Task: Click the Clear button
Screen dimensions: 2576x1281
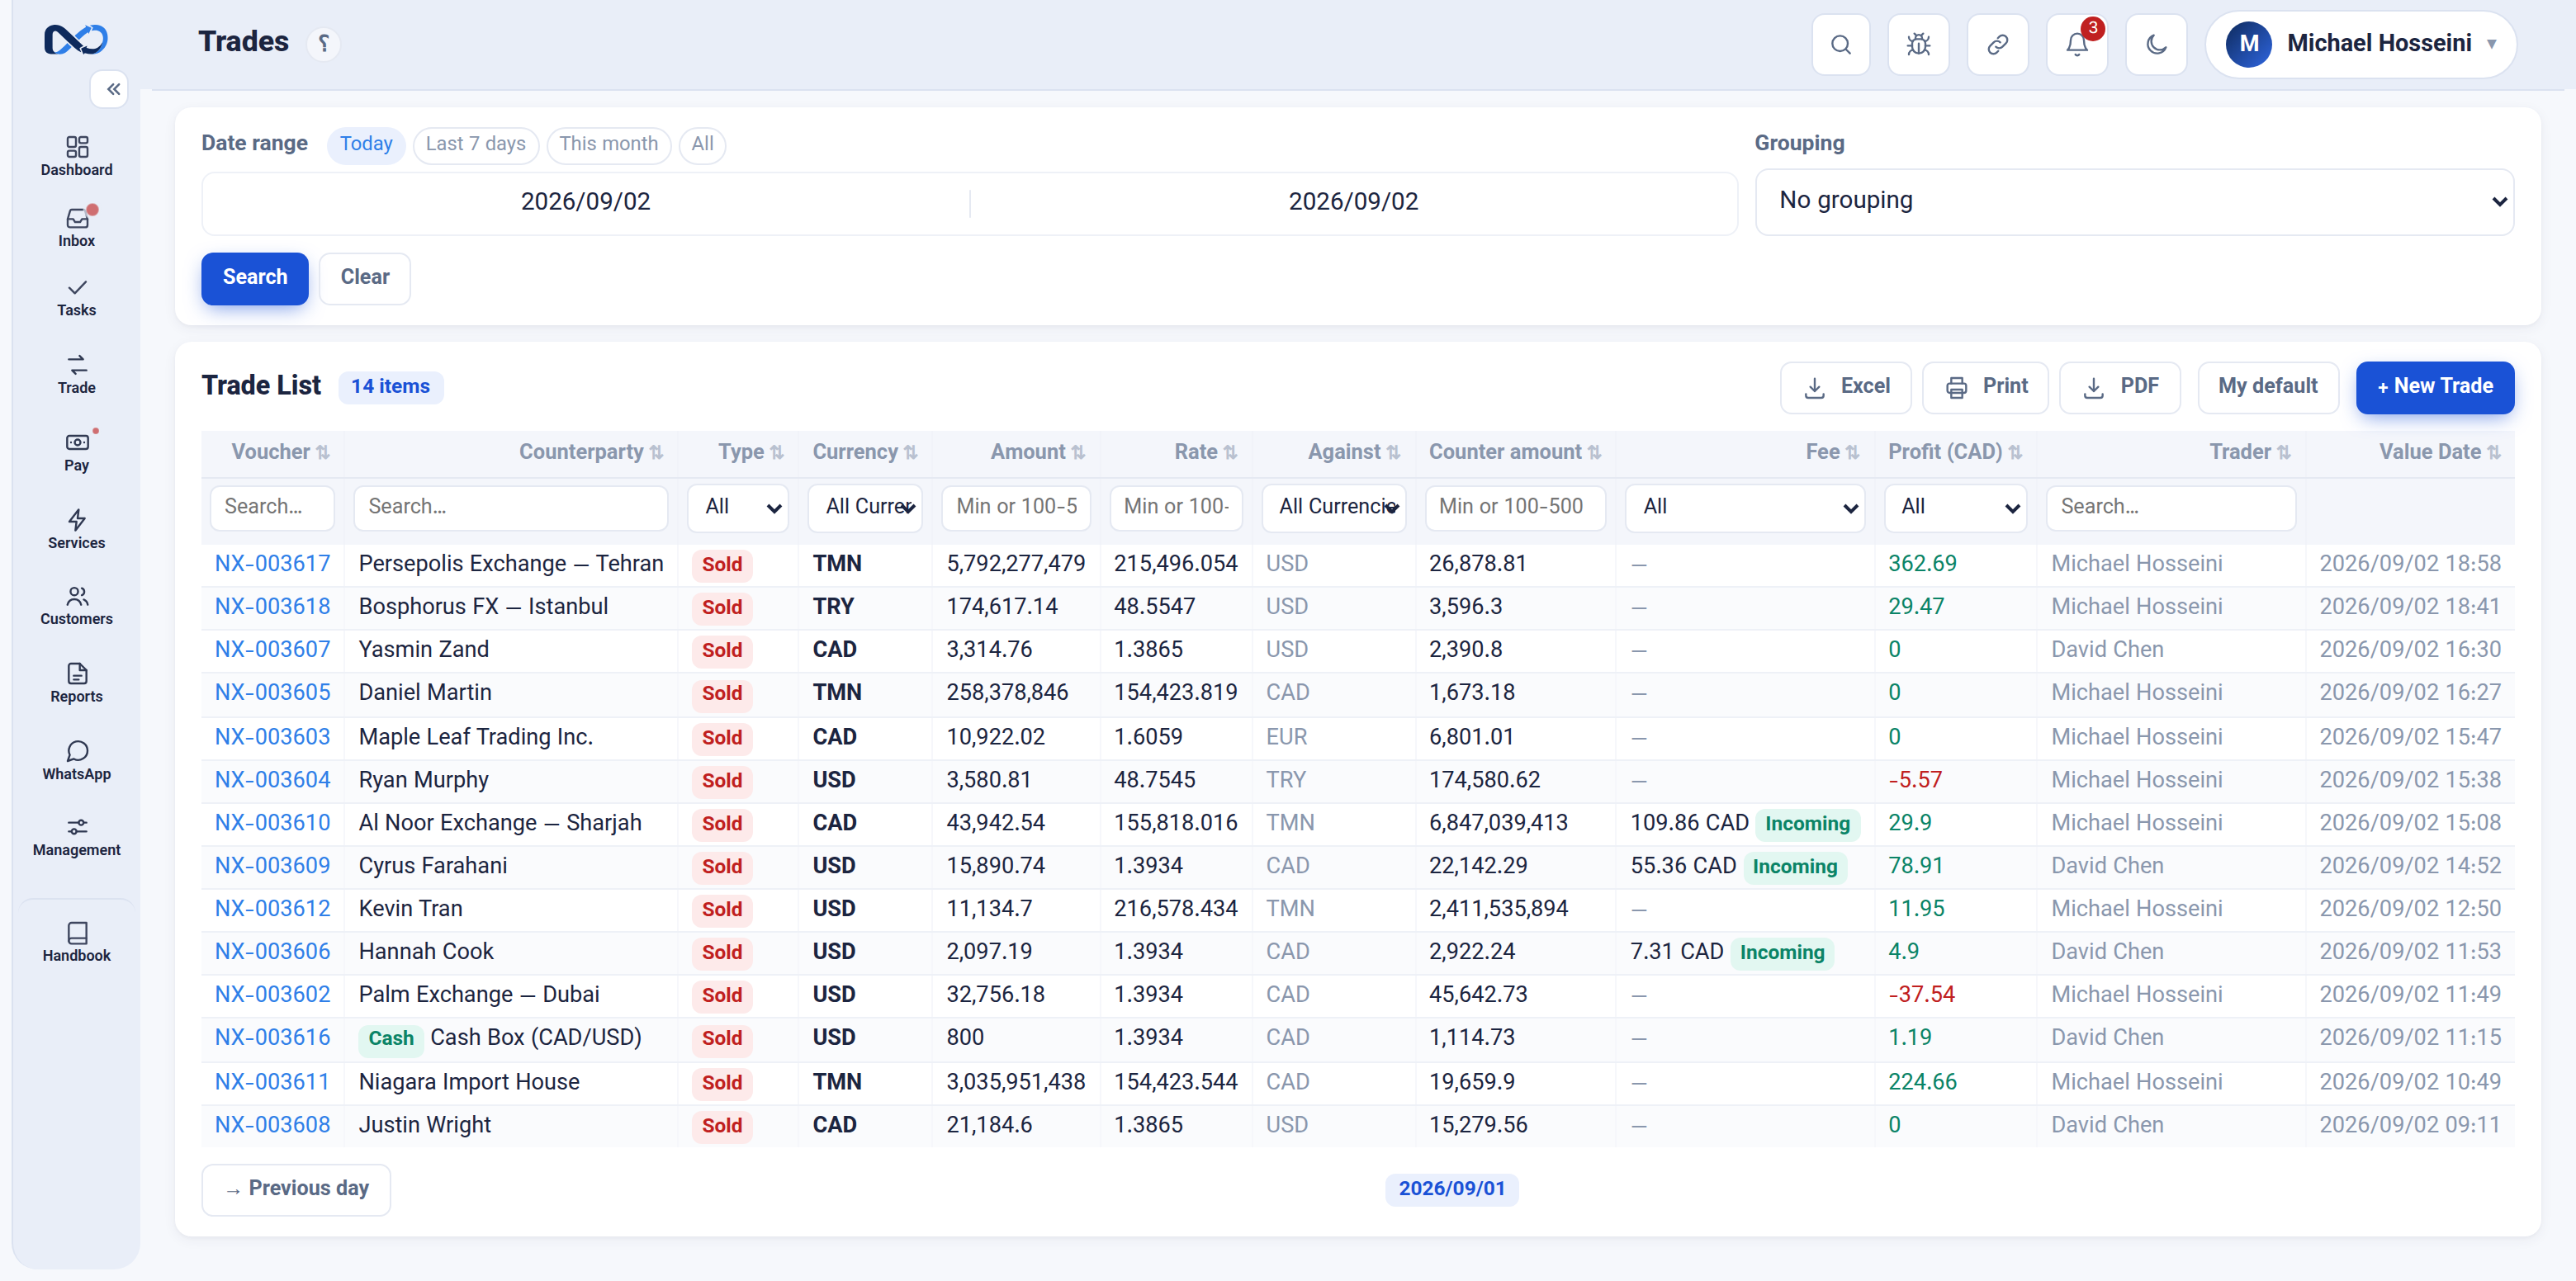Action: coord(364,278)
